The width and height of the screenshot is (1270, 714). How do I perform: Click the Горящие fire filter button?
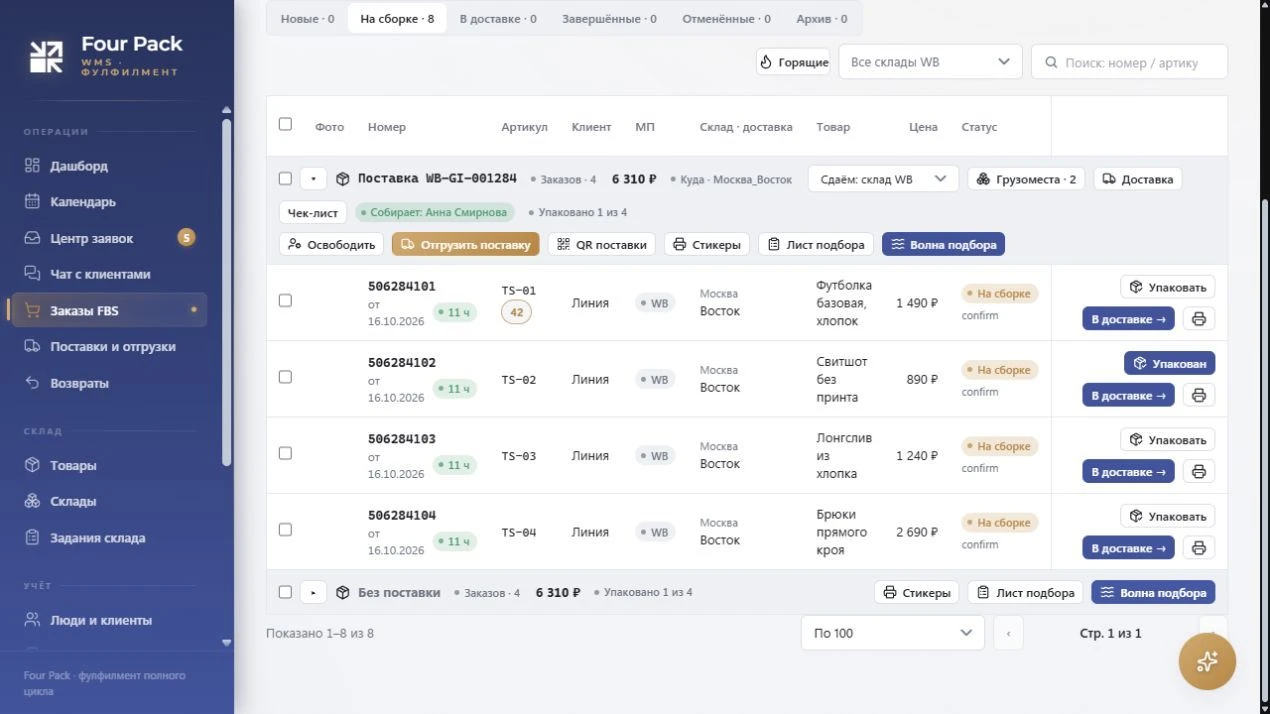[793, 62]
